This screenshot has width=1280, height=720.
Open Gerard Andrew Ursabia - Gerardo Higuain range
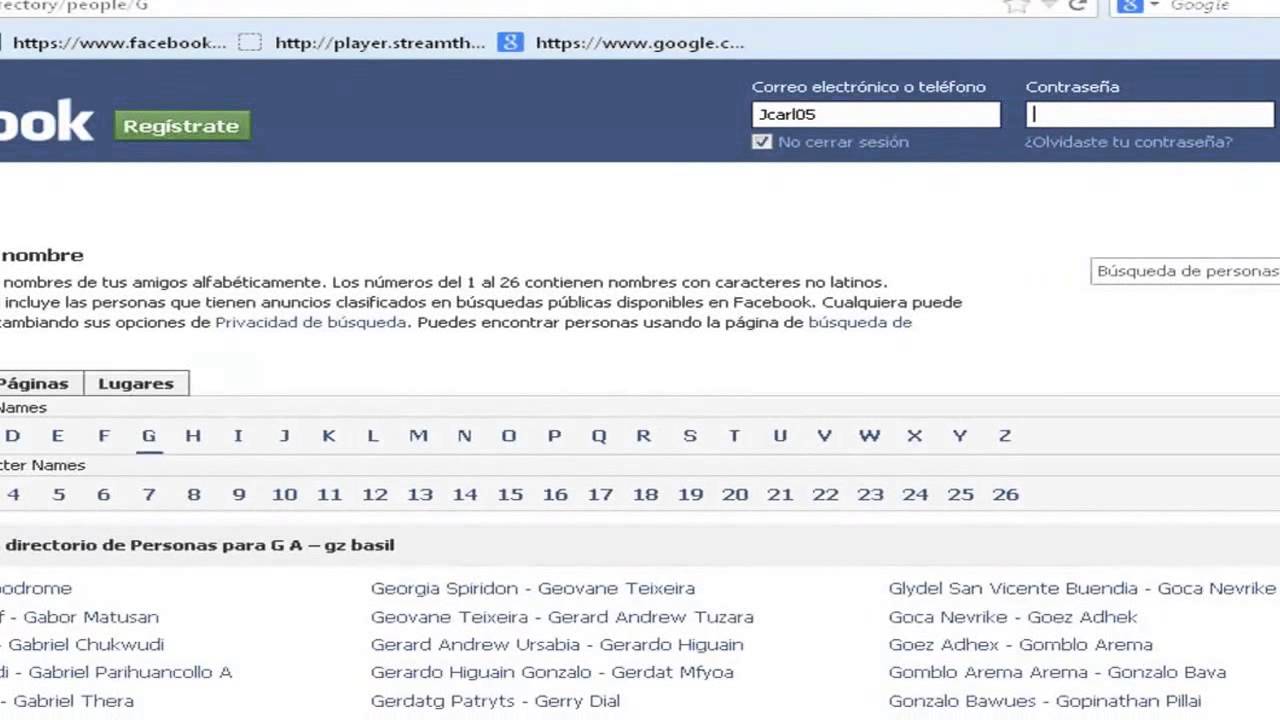pyautogui.click(x=557, y=645)
